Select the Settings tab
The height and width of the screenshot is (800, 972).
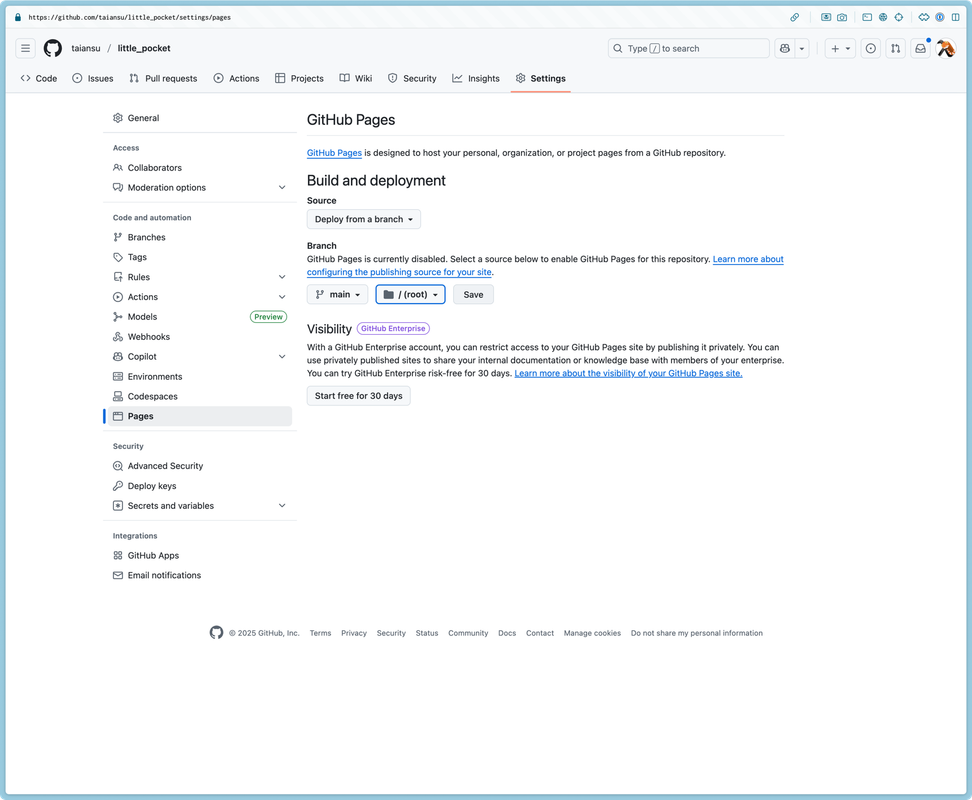(x=541, y=79)
